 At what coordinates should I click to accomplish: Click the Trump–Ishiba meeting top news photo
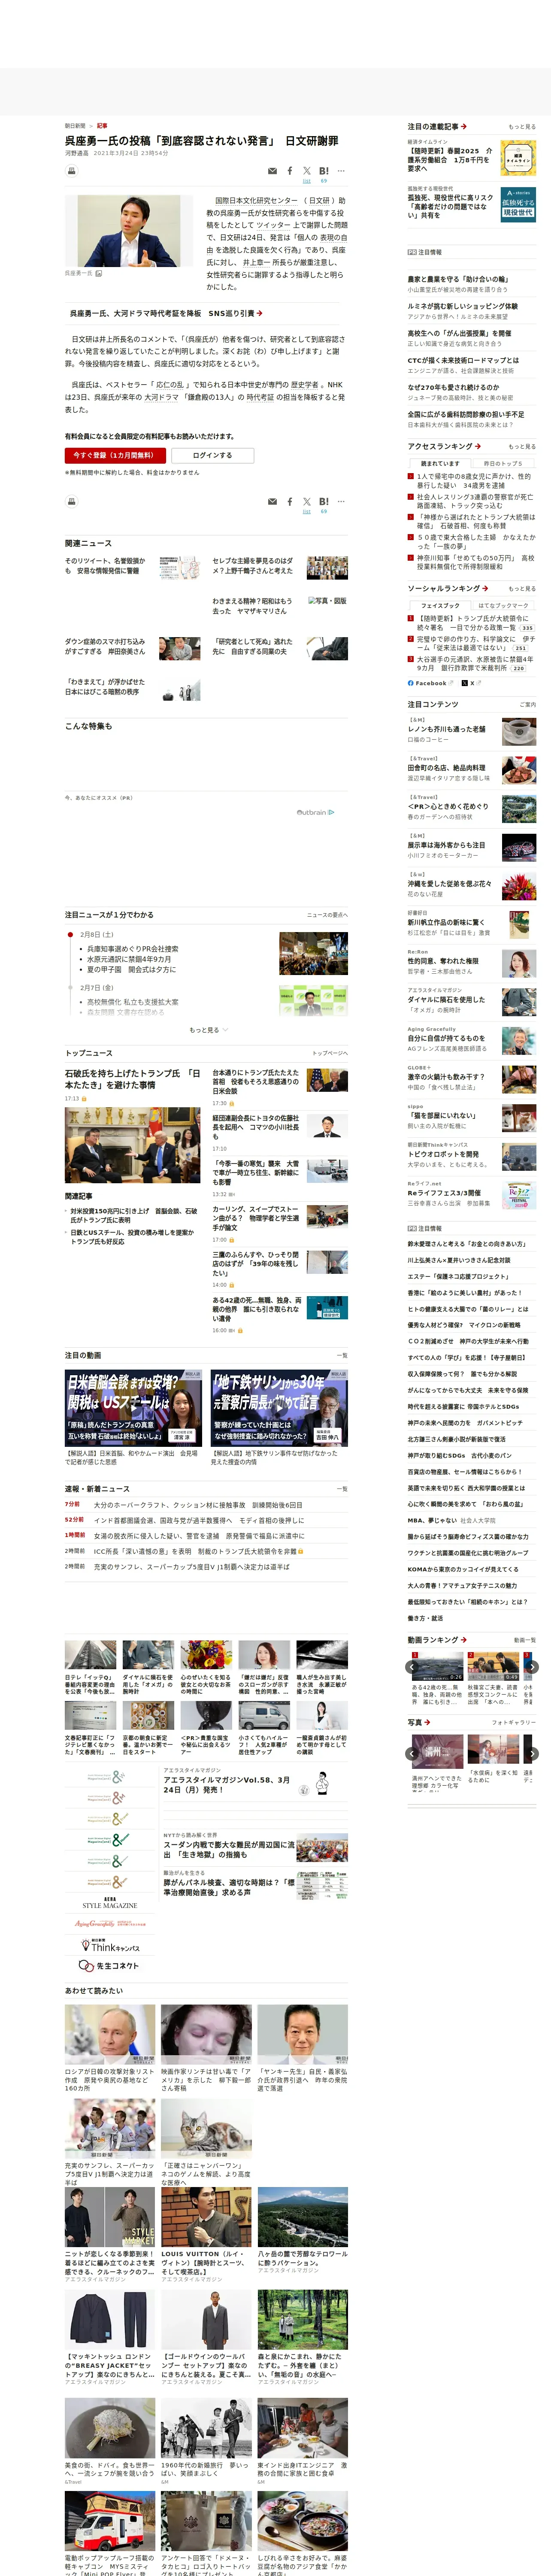(x=132, y=1145)
